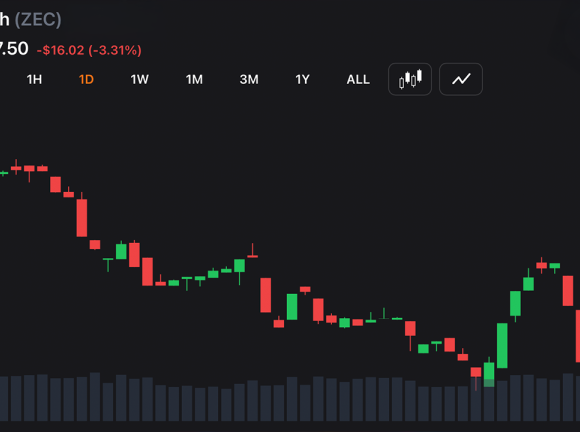The height and width of the screenshot is (432, 580).
Task: Click the highlighted volume bar under the low
Action: click(x=489, y=400)
